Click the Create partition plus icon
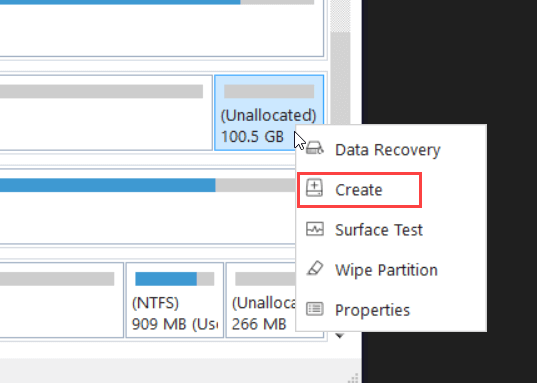Screen dimensions: 537x383 pyautogui.click(x=314, y=188)
